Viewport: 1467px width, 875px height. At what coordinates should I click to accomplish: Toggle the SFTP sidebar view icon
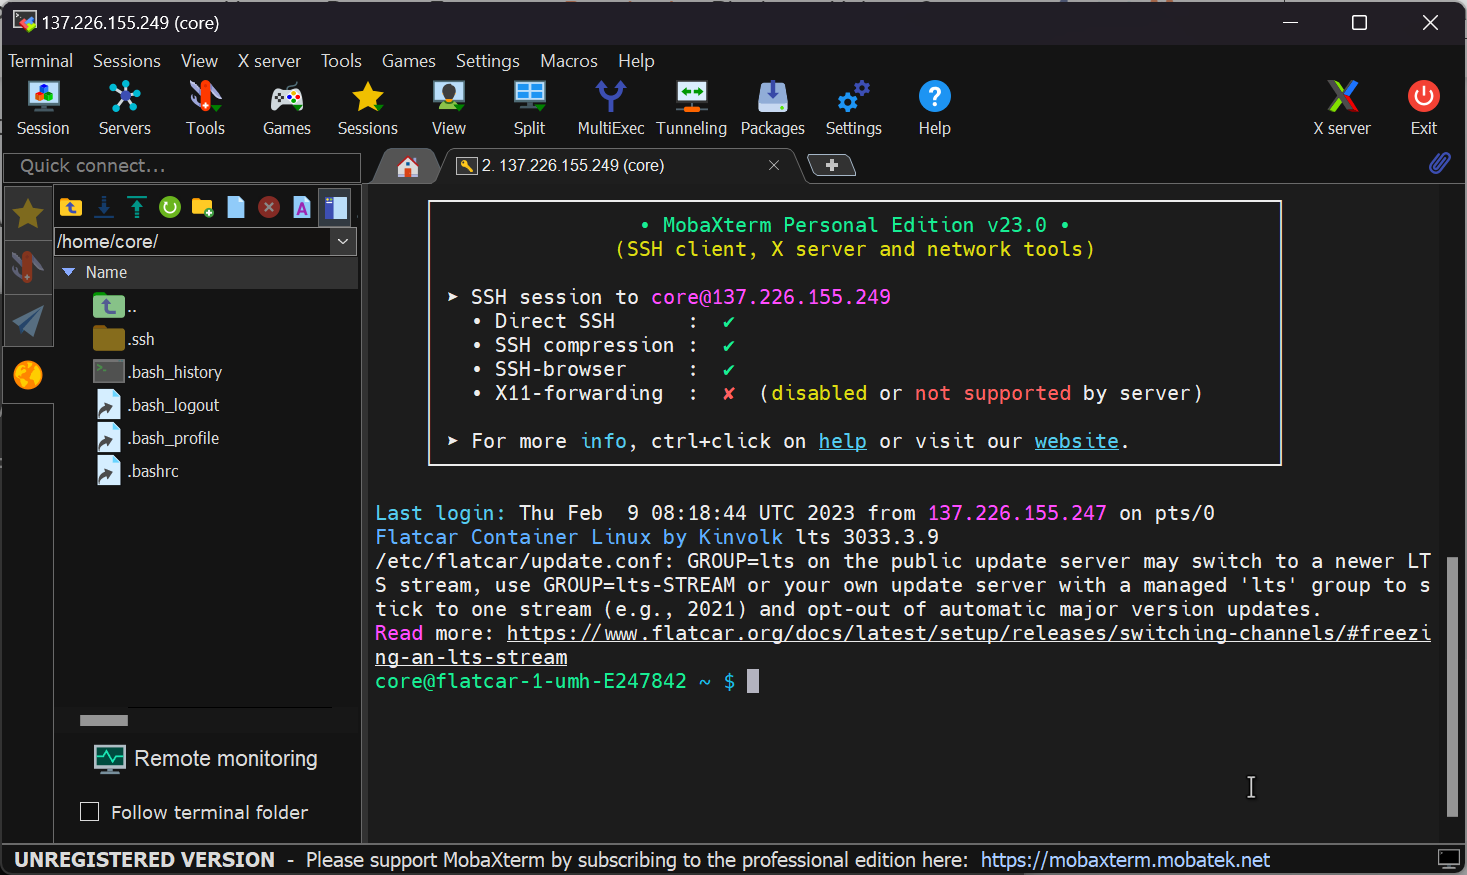coord(335,207)
